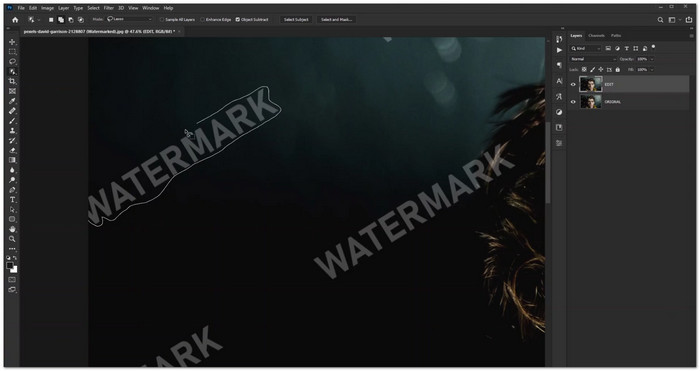Screen dimensions: 700x371
Task: Select the Horizontal Type tool
Action: pos(12,200)
